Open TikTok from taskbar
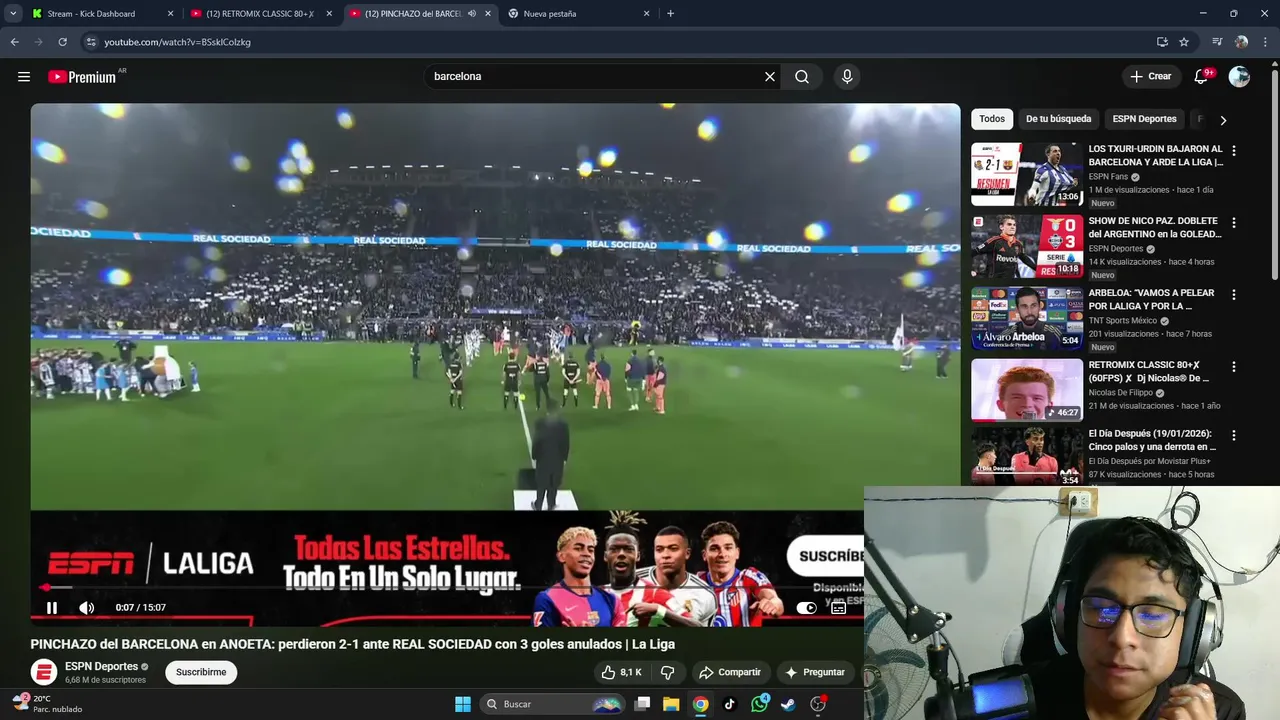1280x720 pixels. 730,704
